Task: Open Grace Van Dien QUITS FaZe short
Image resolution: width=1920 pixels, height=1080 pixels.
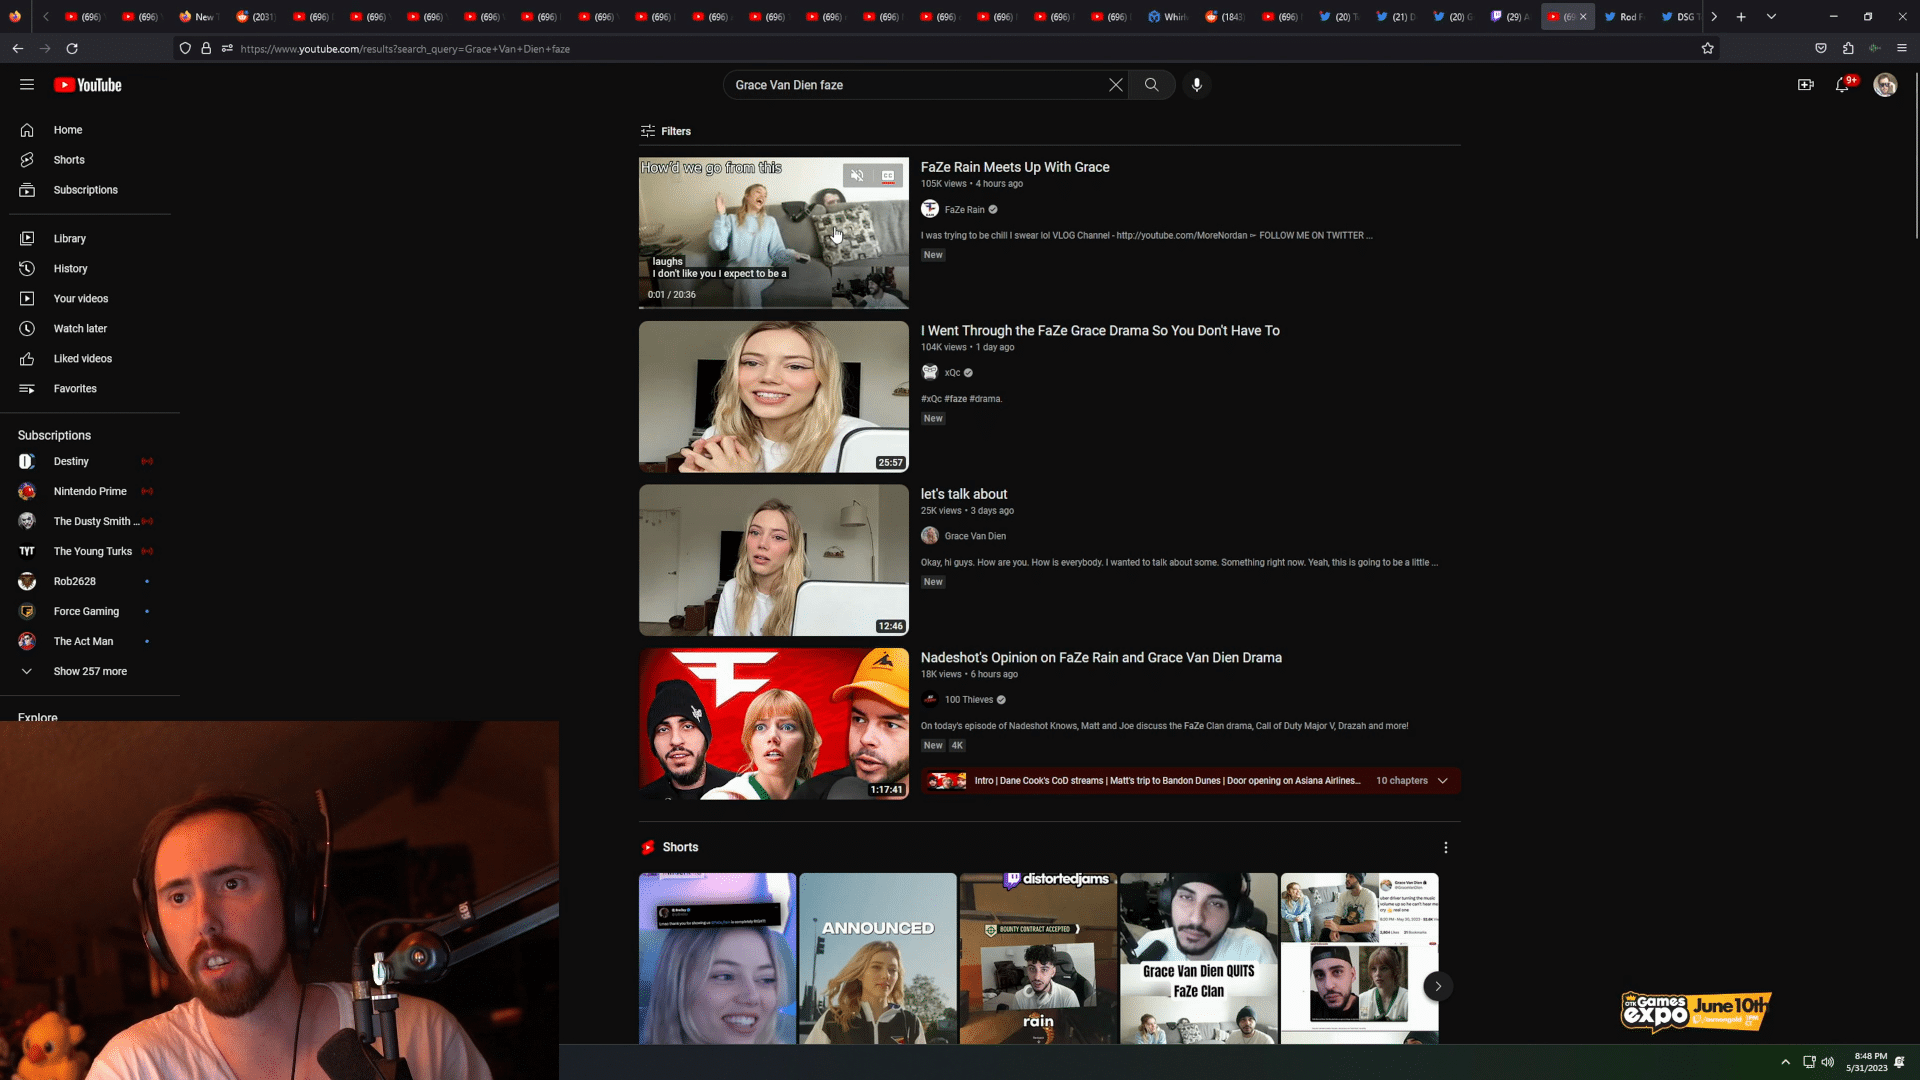Action: 1198,958
